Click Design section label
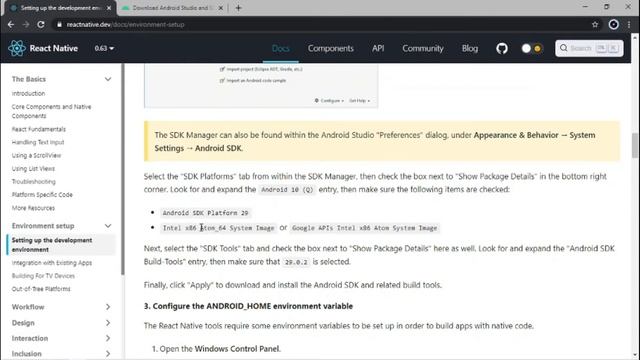Image resolution: width=640 pixels, height=360 pixels. coord(23,323)
